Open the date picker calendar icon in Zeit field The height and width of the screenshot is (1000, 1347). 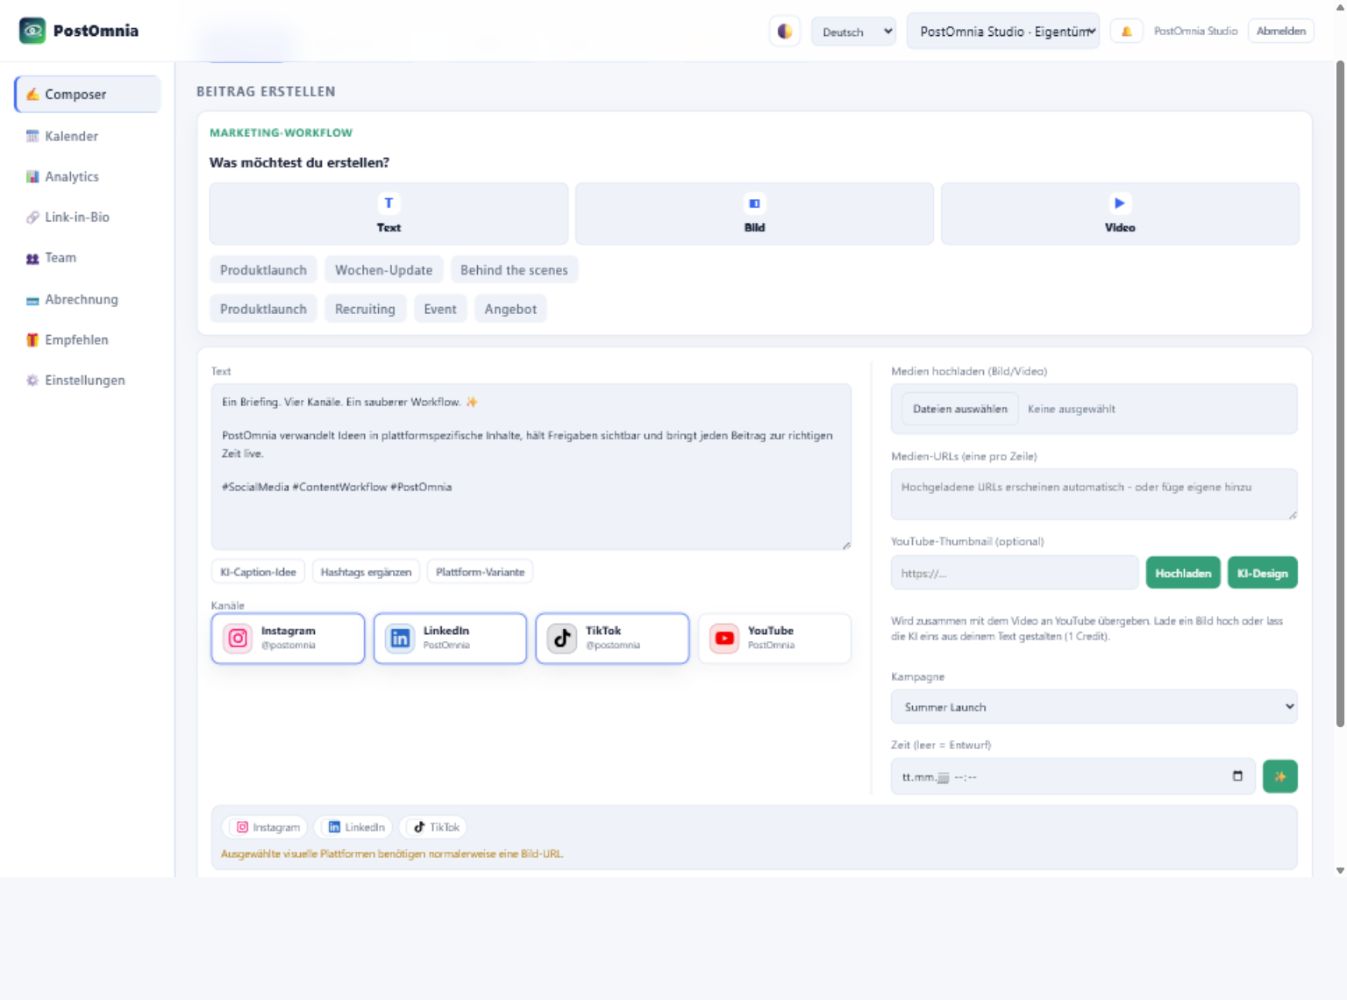[x=1237, y=777]
